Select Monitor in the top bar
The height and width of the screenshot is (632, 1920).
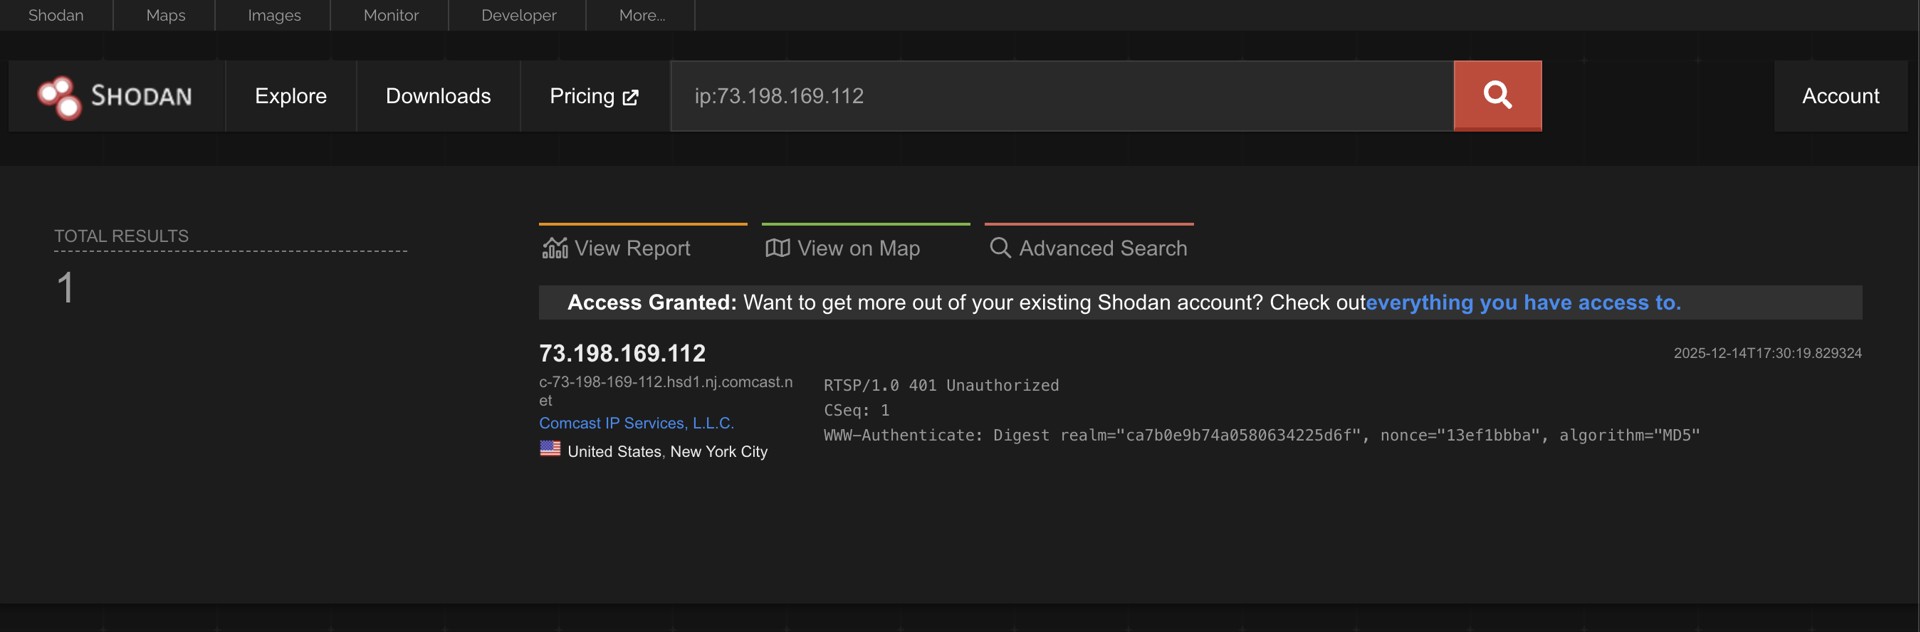[391, 15]
